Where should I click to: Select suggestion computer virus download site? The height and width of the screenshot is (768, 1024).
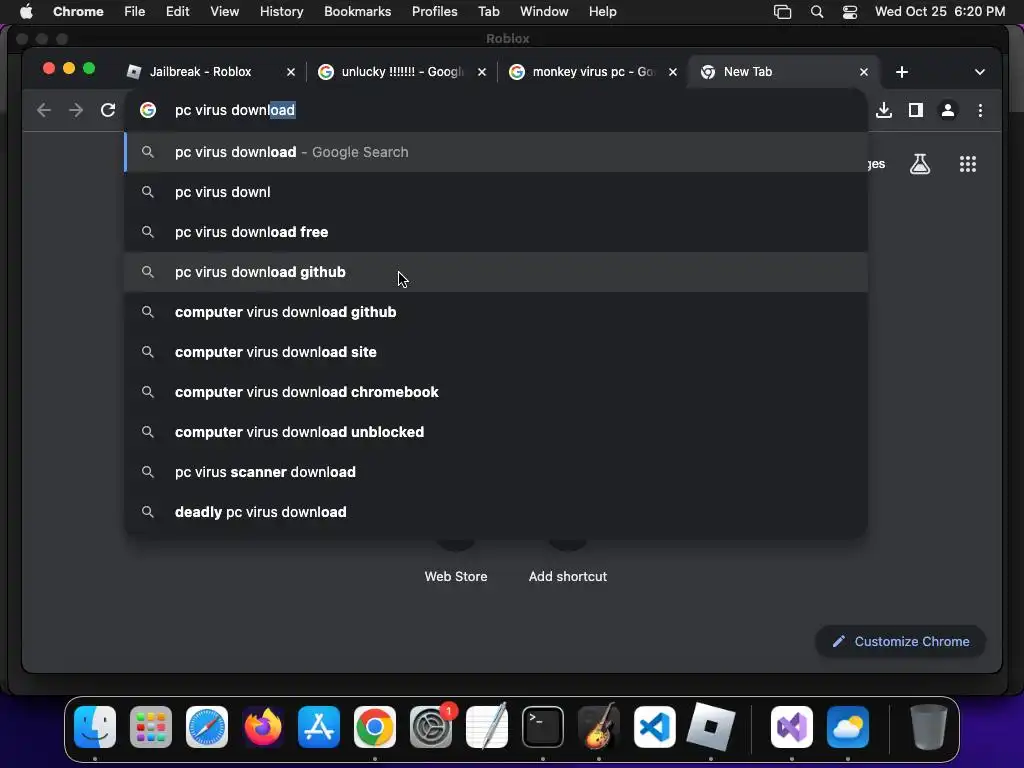(x=496, y=352)
